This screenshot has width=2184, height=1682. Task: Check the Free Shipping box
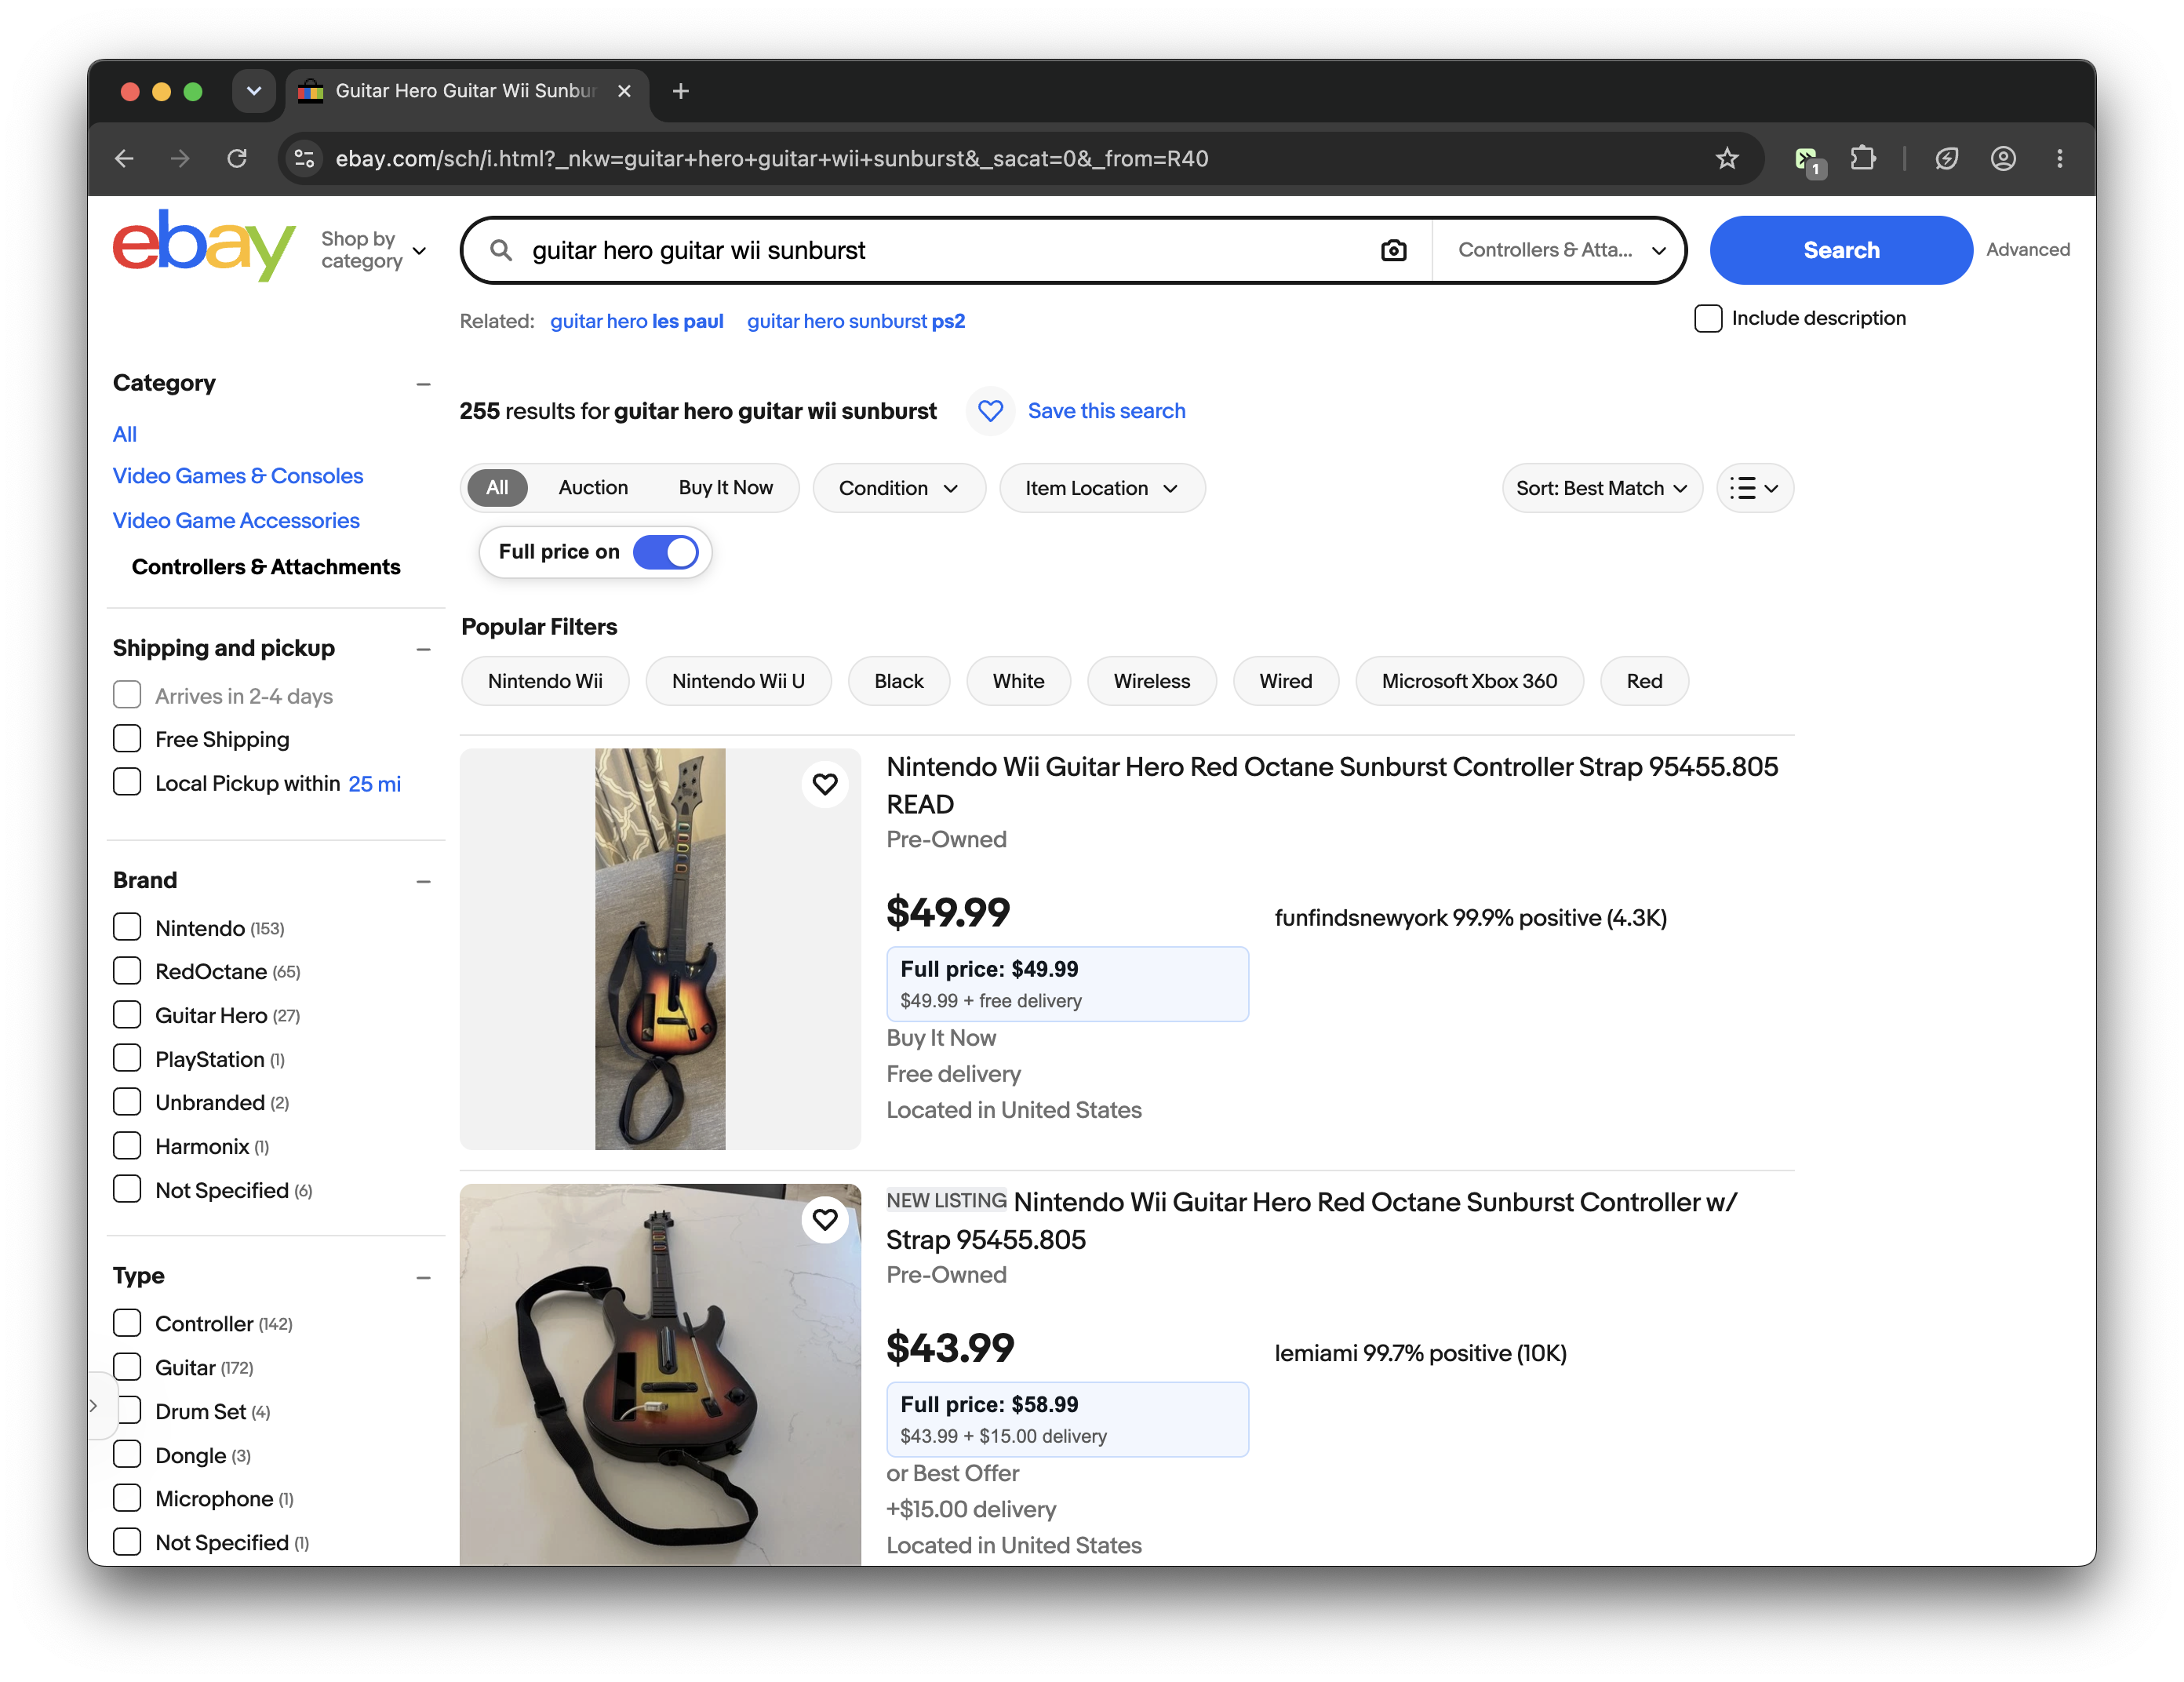[x=127, y=739]
